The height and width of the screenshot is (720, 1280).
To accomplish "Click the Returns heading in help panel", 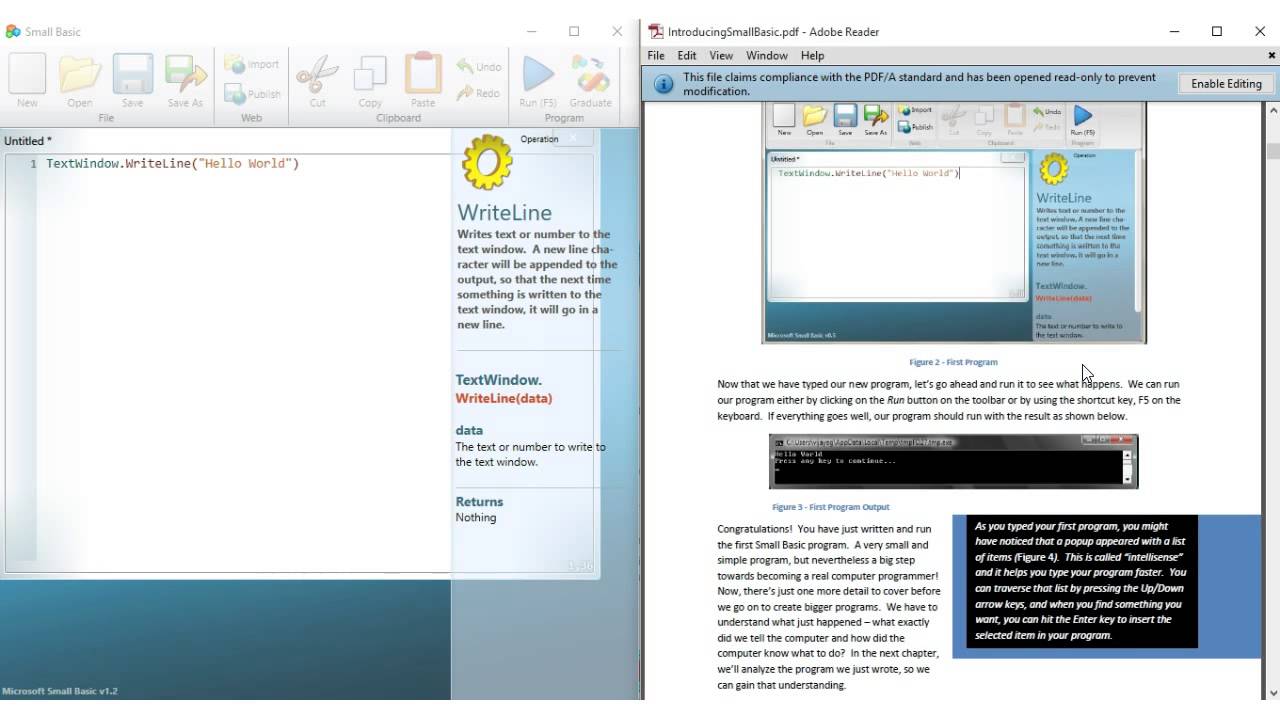I will (479, 502).
